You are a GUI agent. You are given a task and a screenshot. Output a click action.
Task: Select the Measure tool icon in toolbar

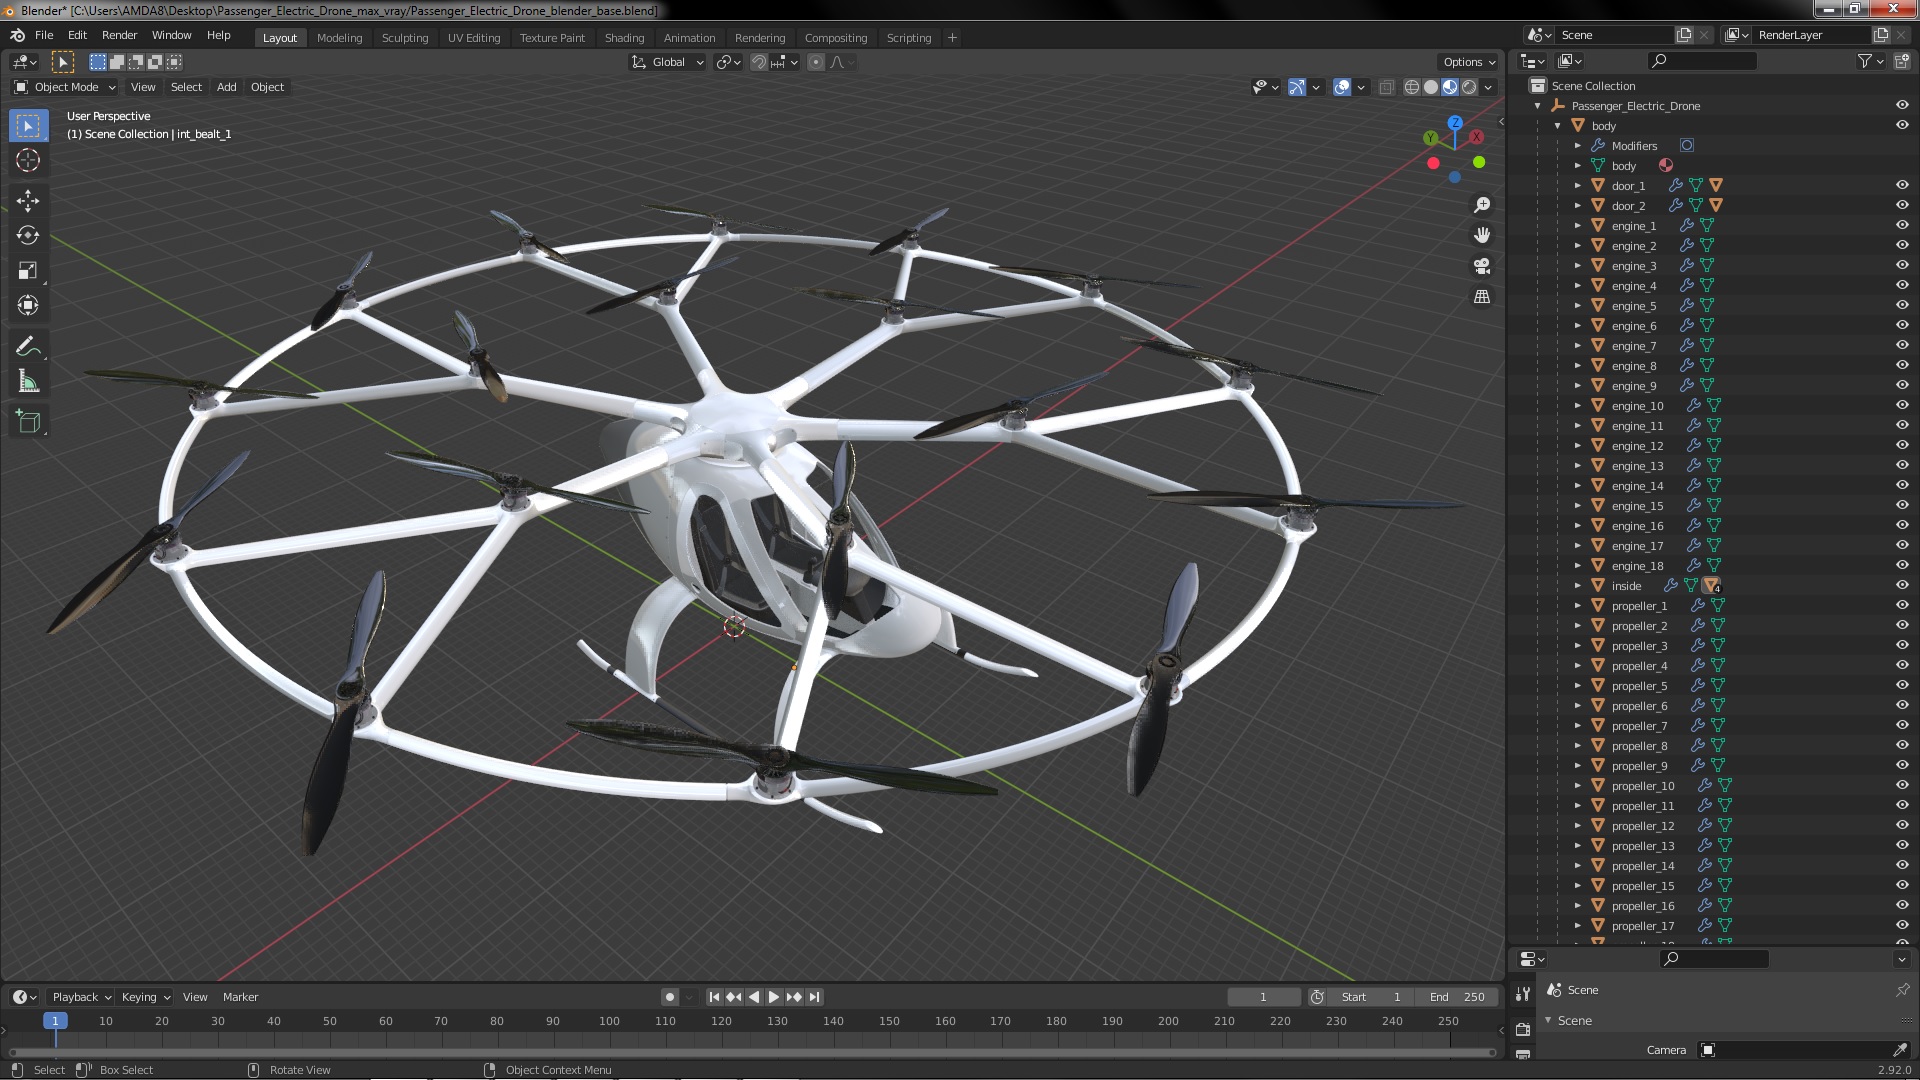[x=29, y=381]
